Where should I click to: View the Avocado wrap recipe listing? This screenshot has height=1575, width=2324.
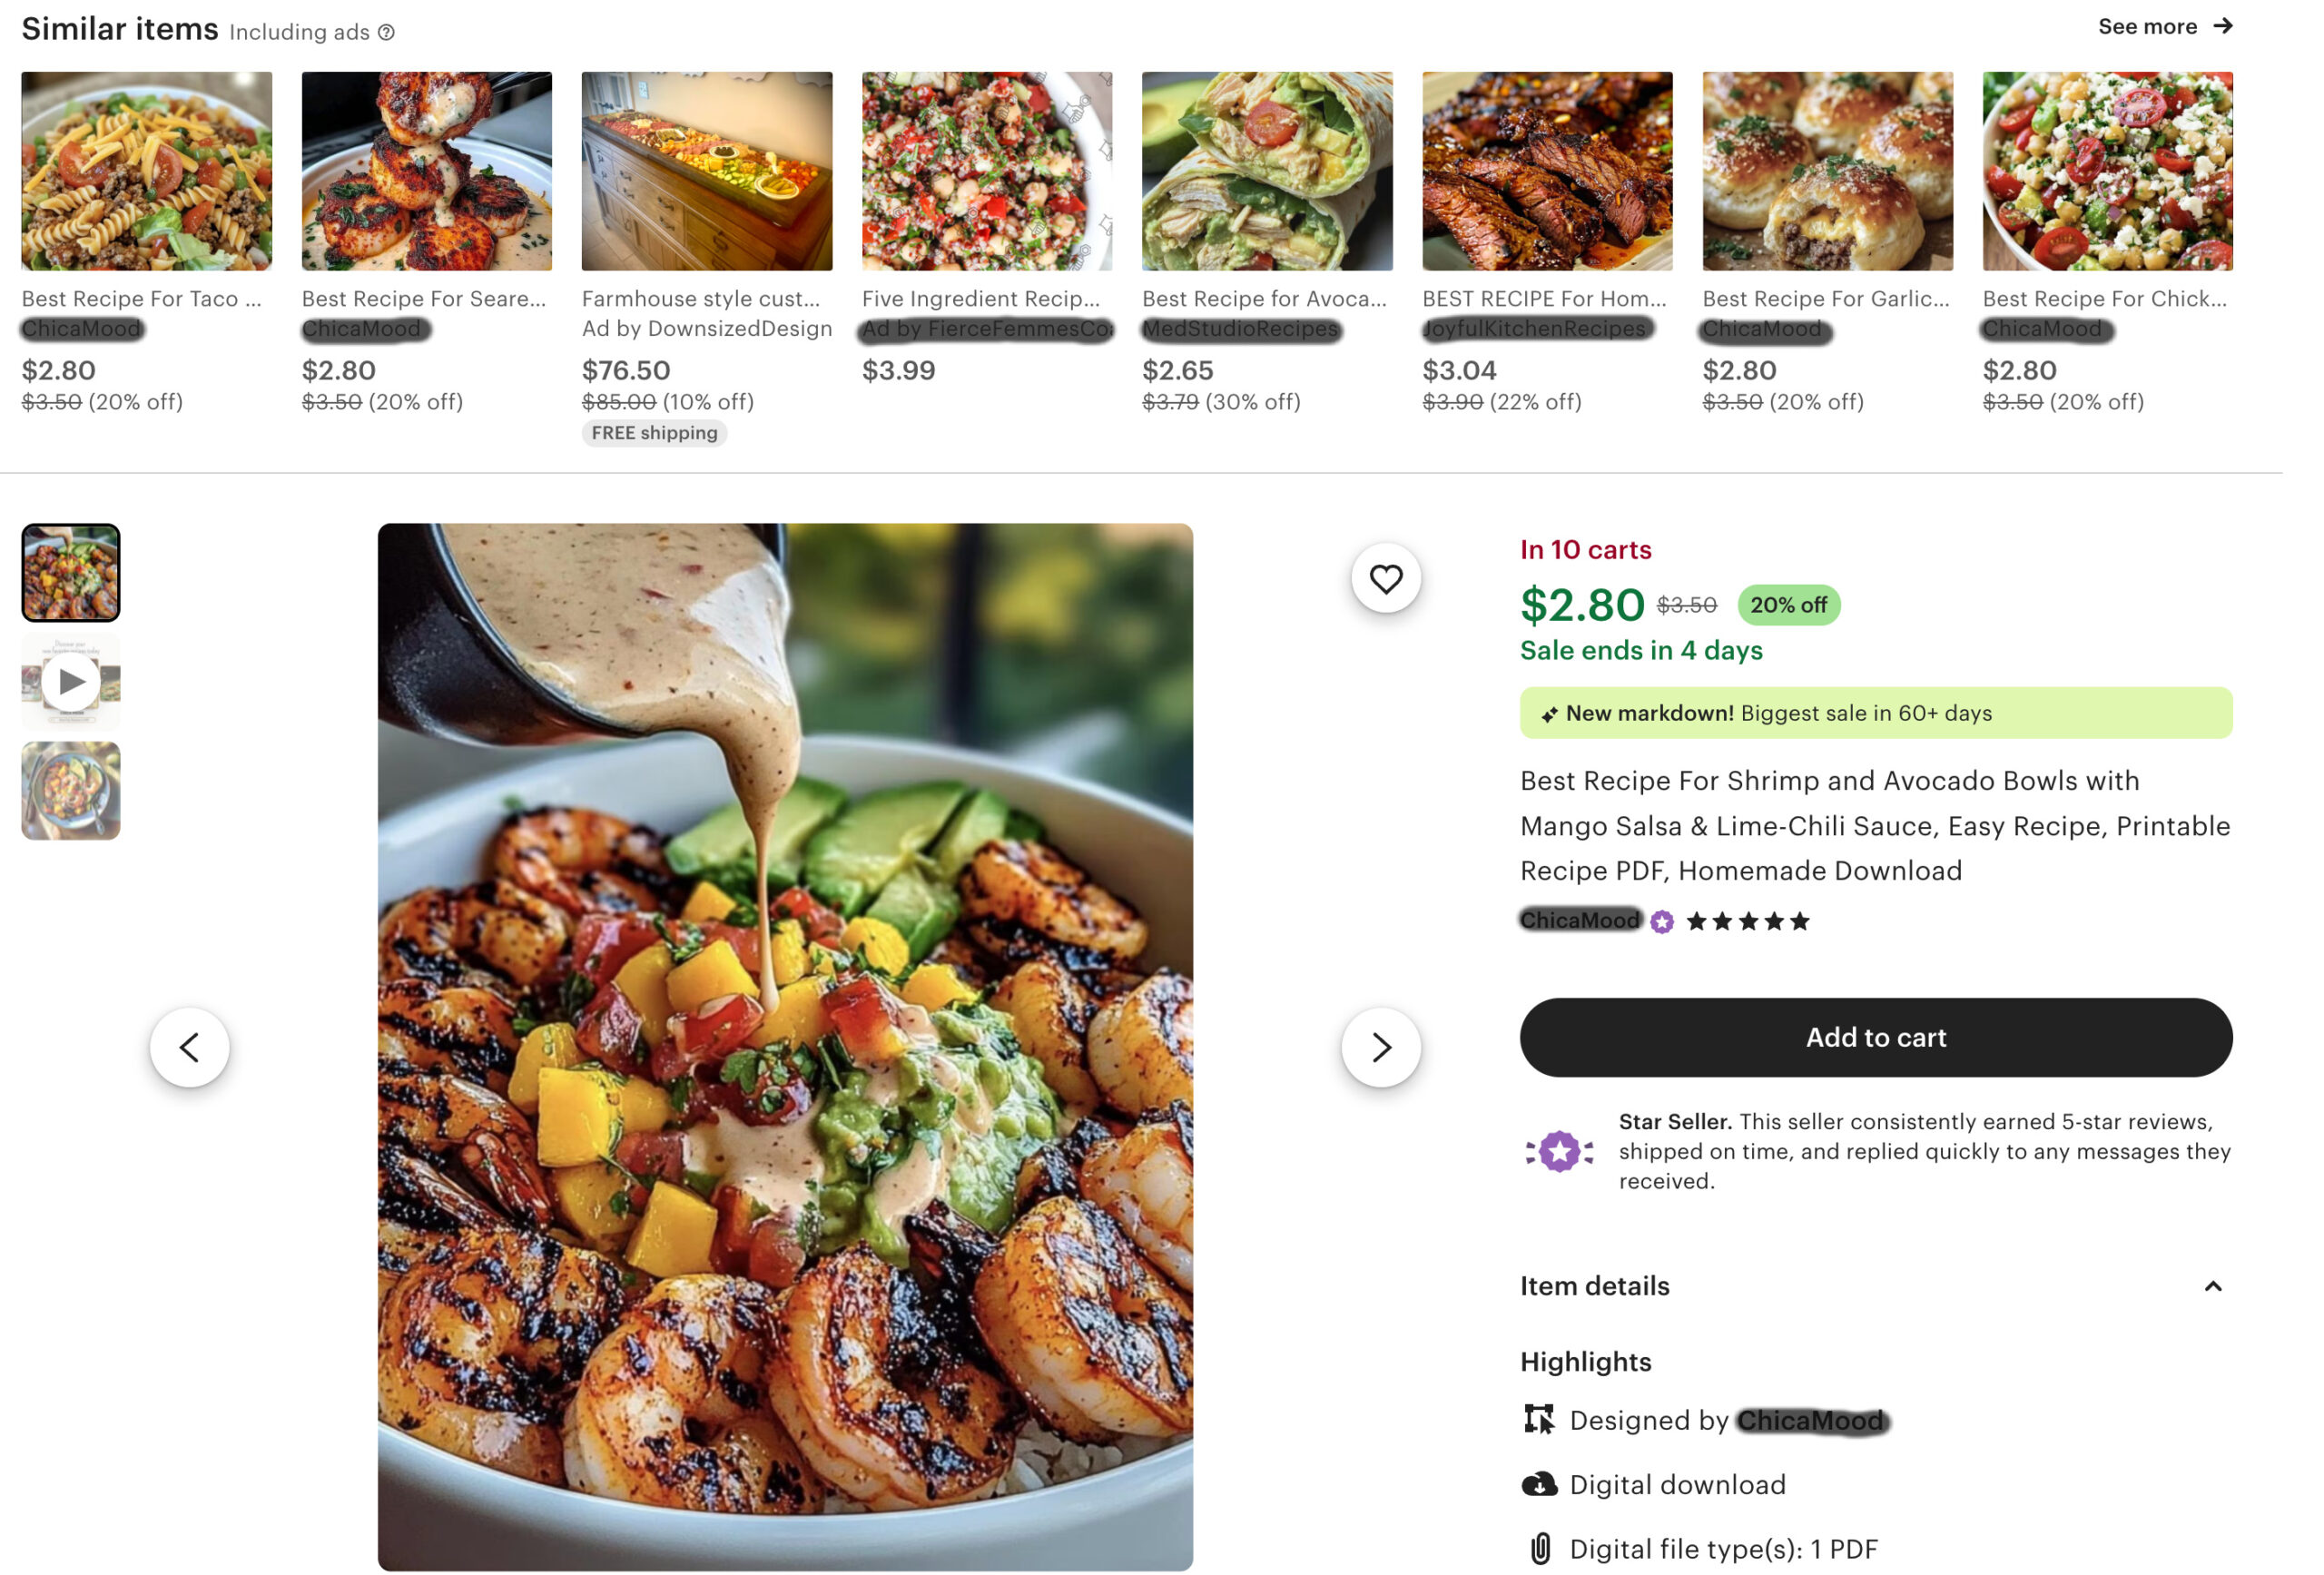[1266, 171]
